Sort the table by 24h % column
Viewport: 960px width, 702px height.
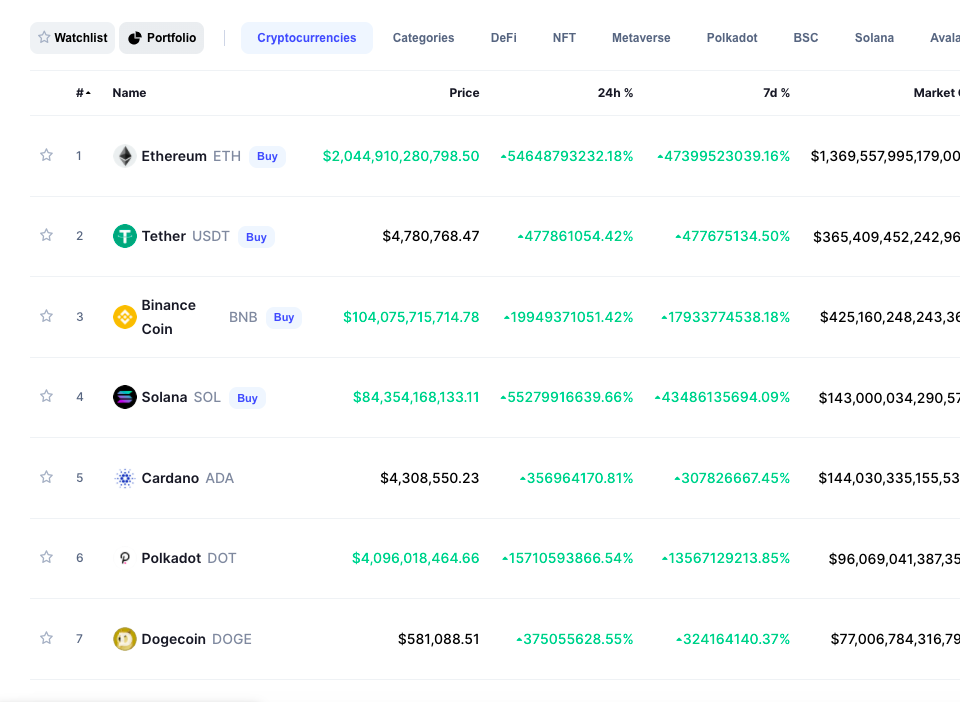pos(615,93)
